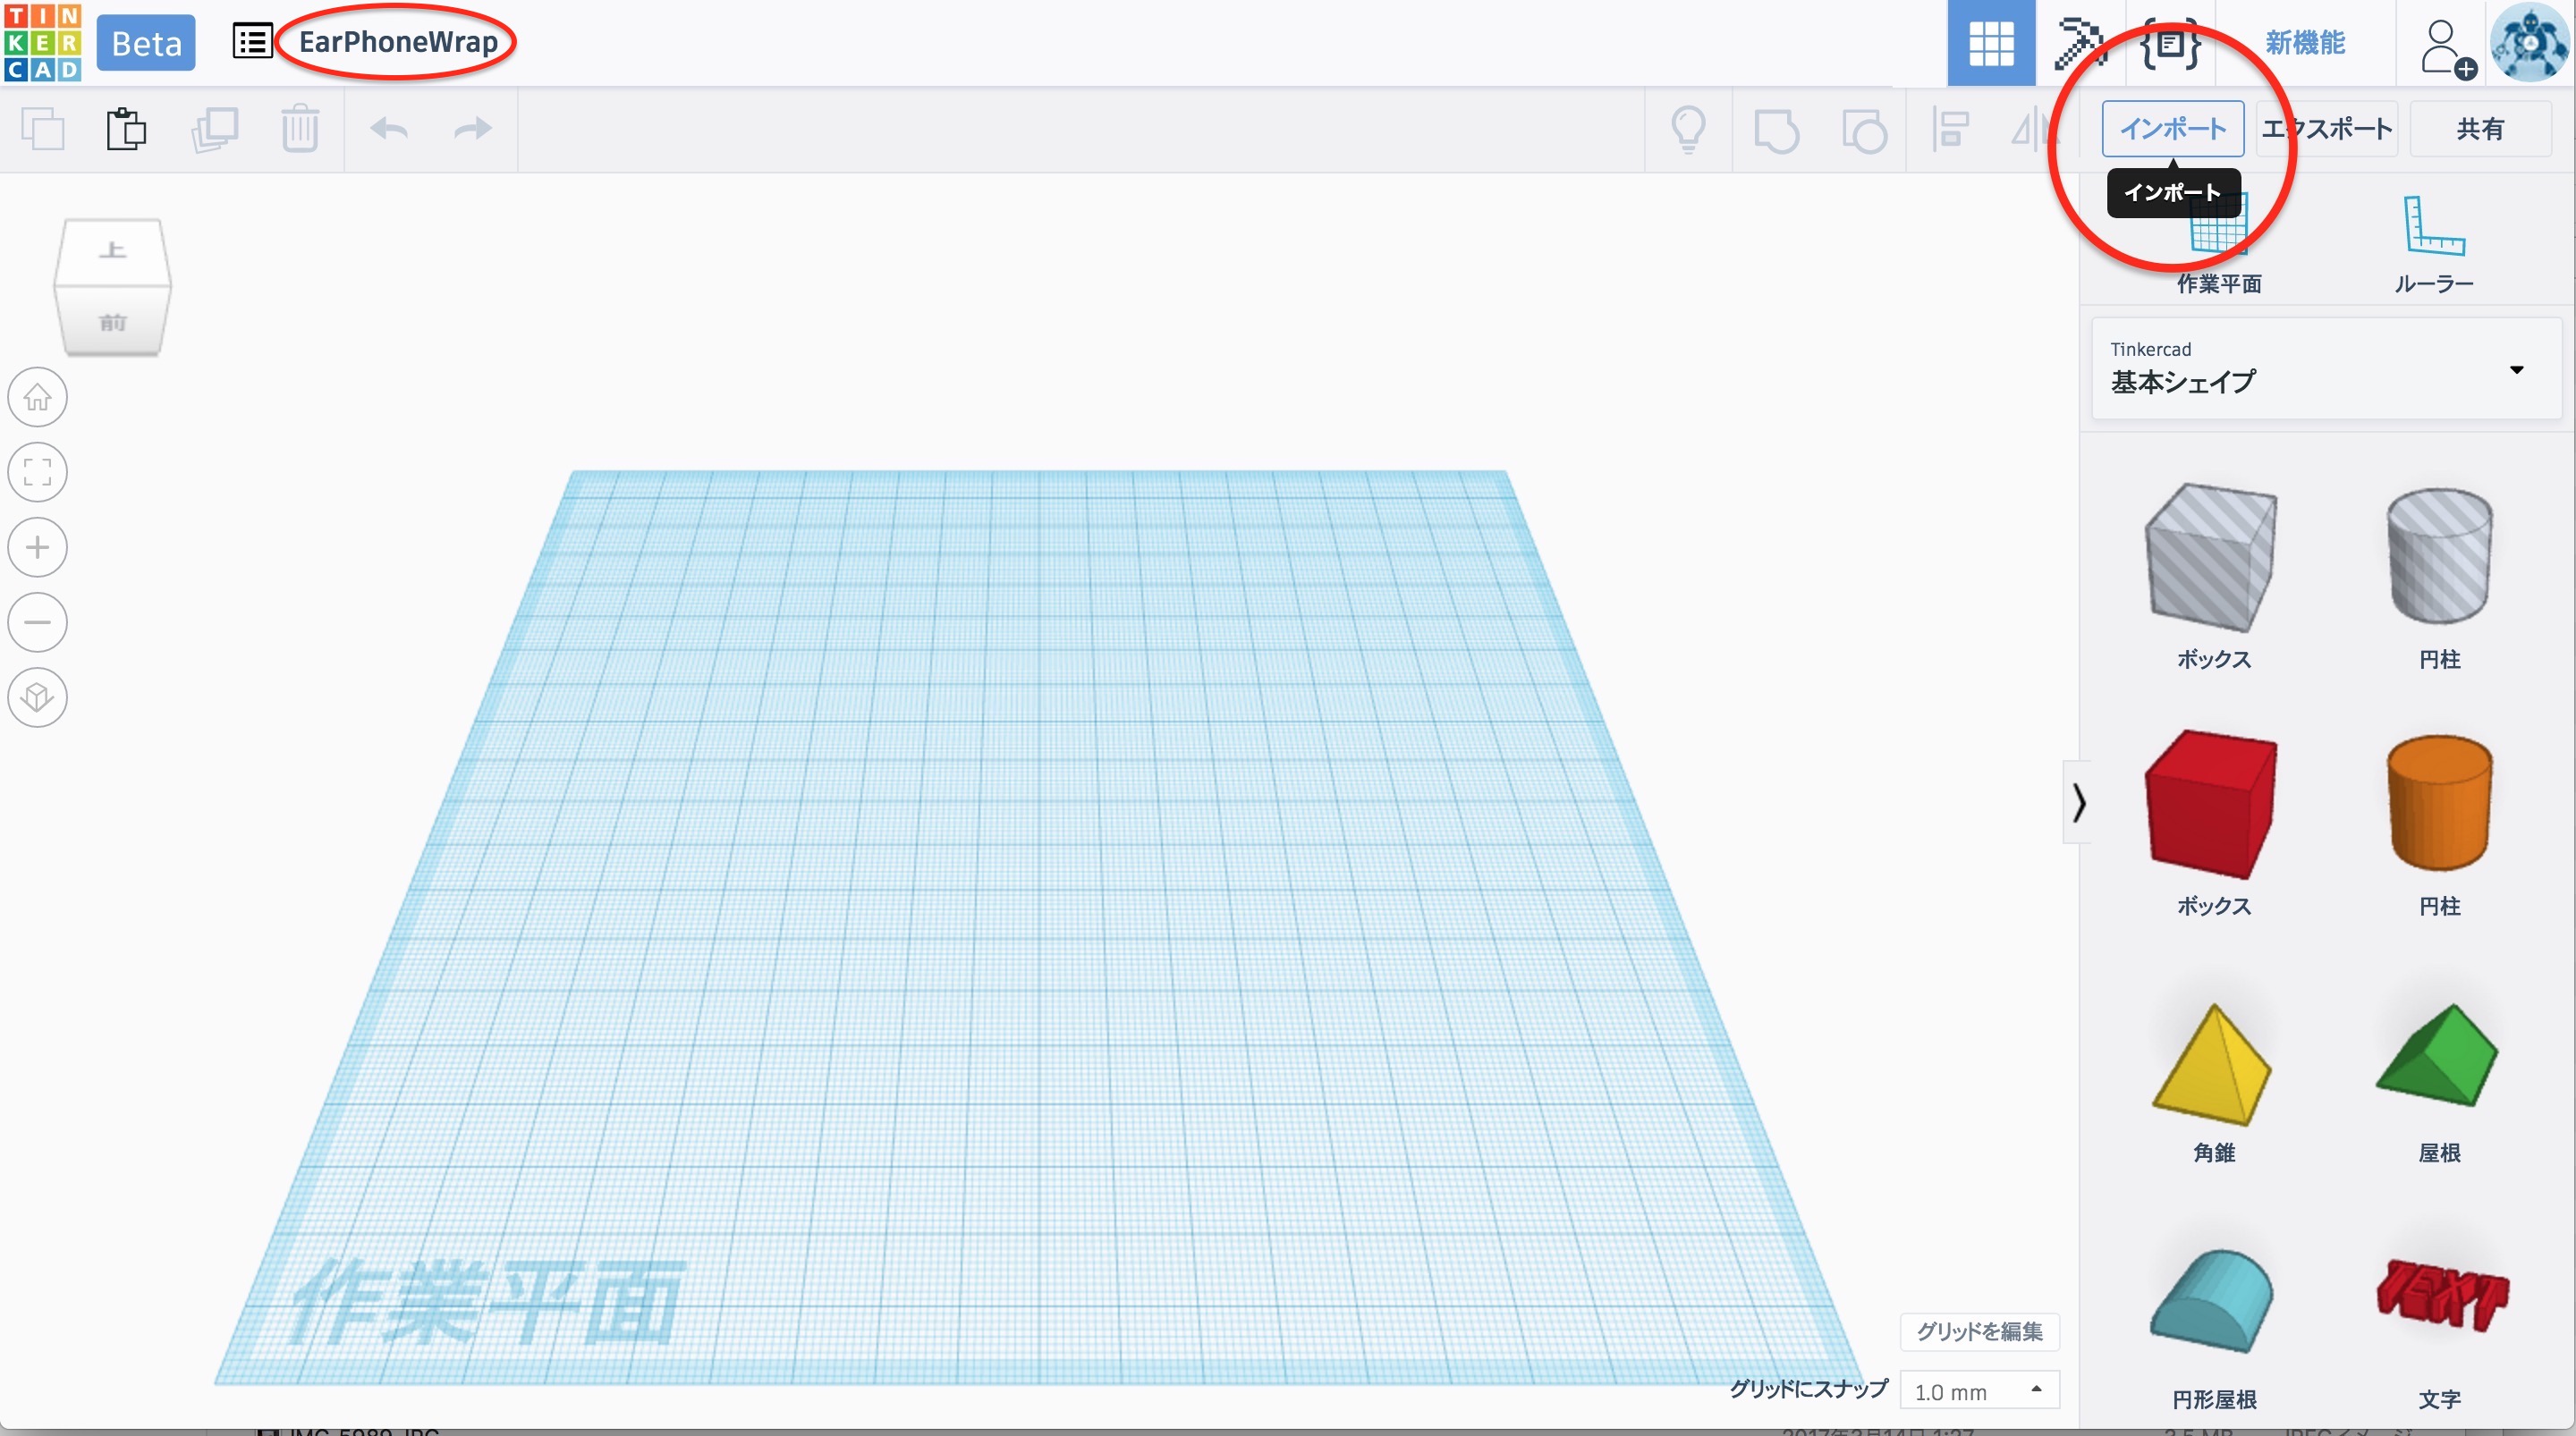The image size is (2576, 1436).
Task: Zoom out with the minus icon
Action: [38, 622]
